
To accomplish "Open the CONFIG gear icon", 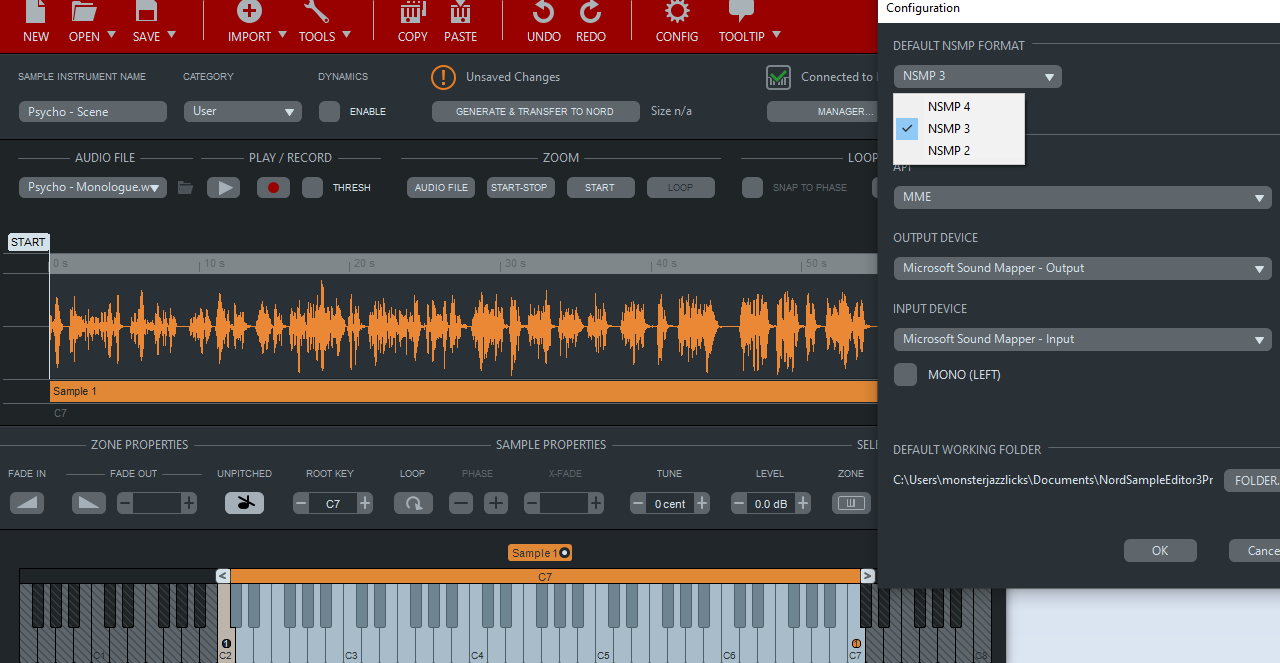I will tap(677, 14).
